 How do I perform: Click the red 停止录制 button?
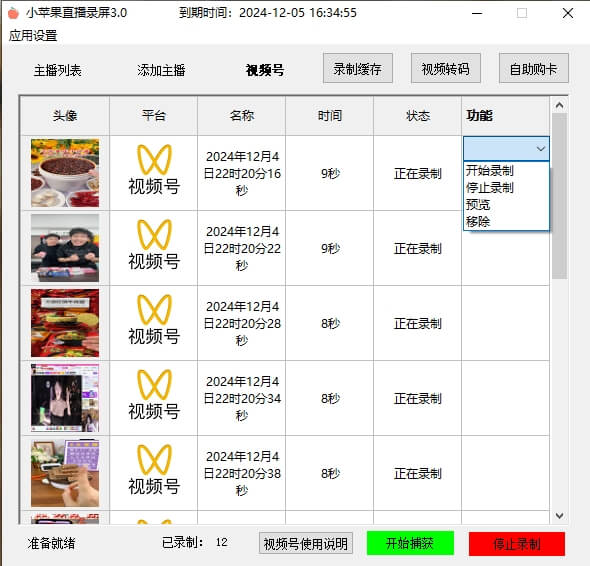coord(517,544)
